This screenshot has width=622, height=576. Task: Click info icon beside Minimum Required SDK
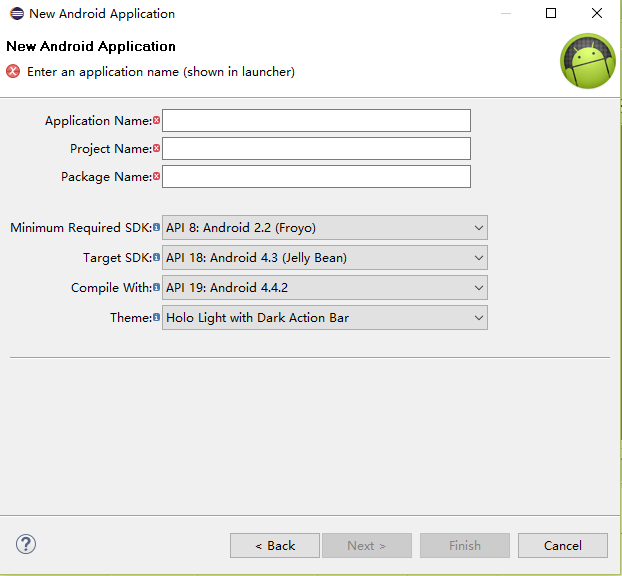coord(156,227)
